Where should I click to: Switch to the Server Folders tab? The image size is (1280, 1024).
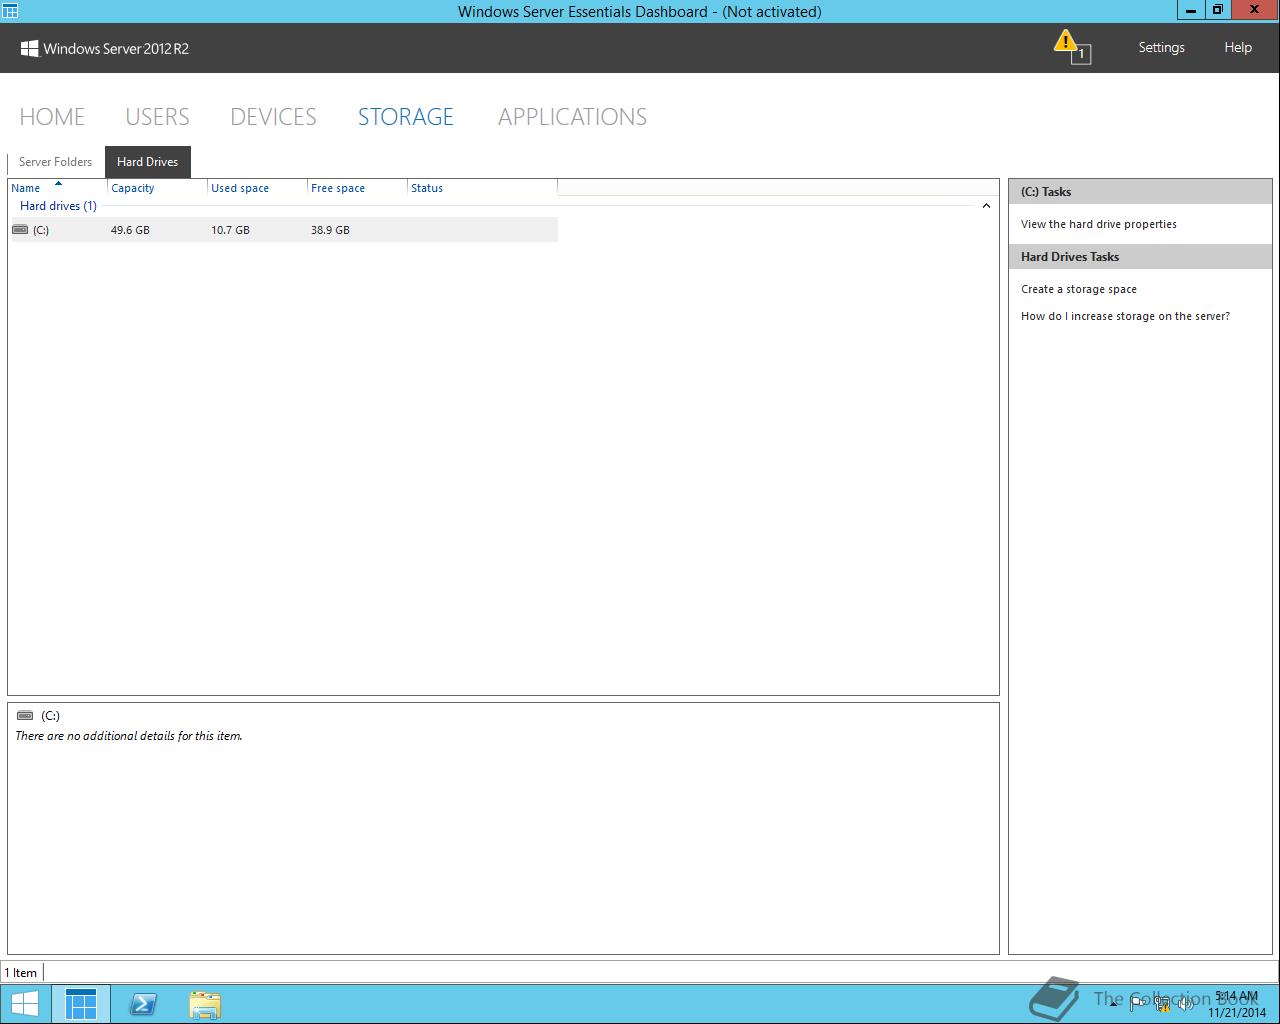click(55, 162)
